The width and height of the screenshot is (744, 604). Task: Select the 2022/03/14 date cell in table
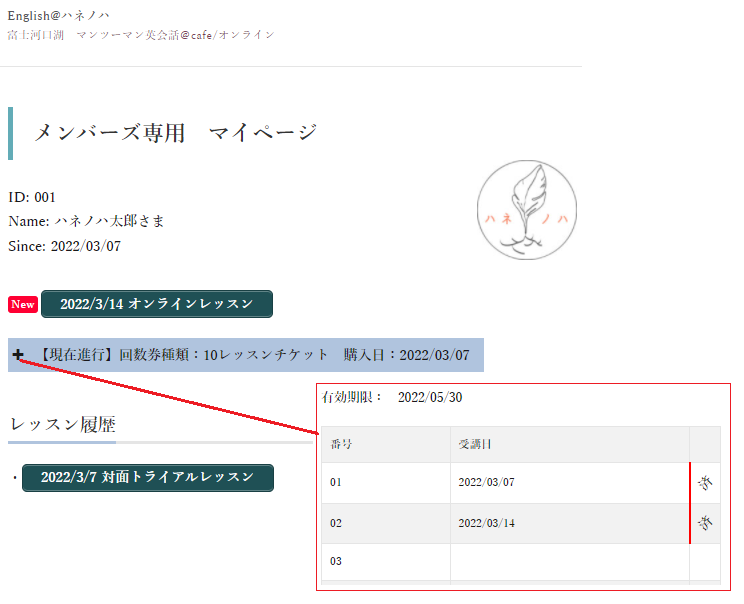tap(488, 523)
